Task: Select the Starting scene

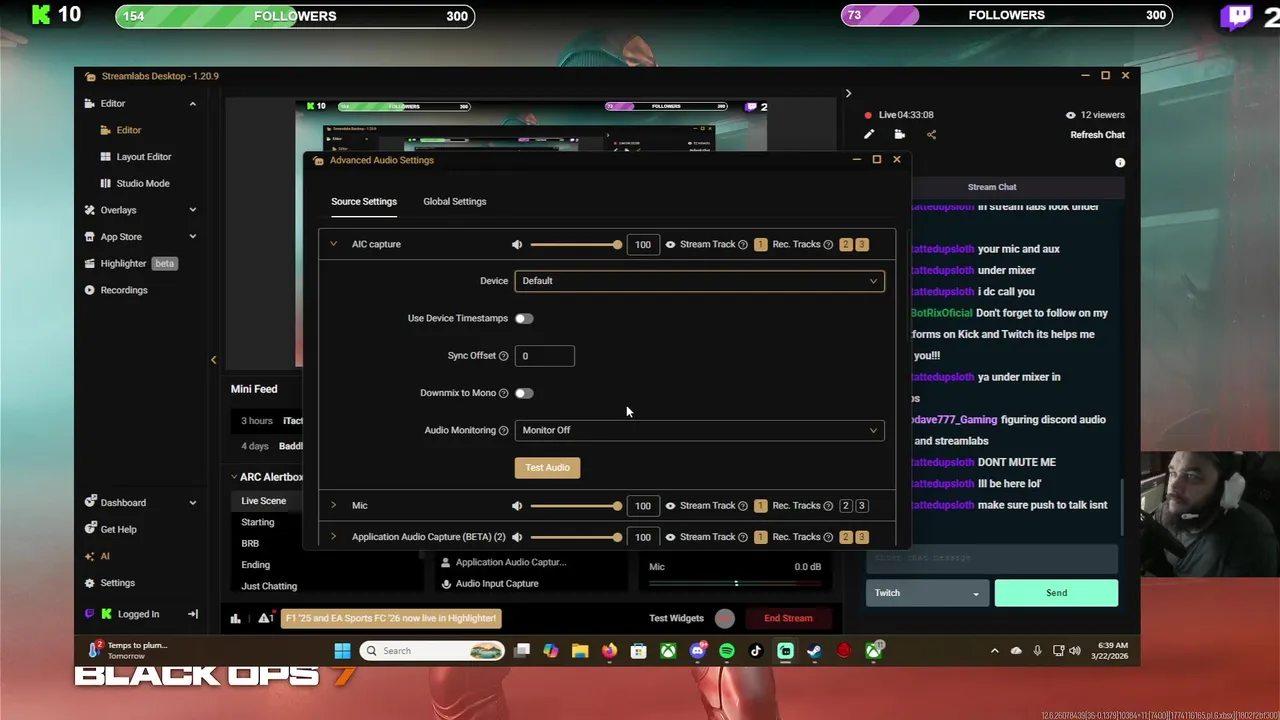Action: tap(257, 522)
